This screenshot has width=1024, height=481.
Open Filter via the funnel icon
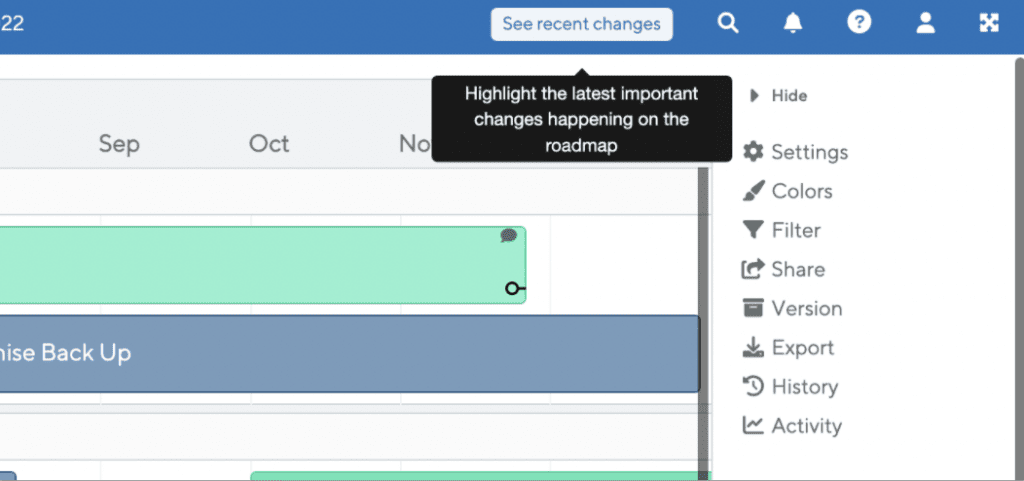tap(753, 230)
